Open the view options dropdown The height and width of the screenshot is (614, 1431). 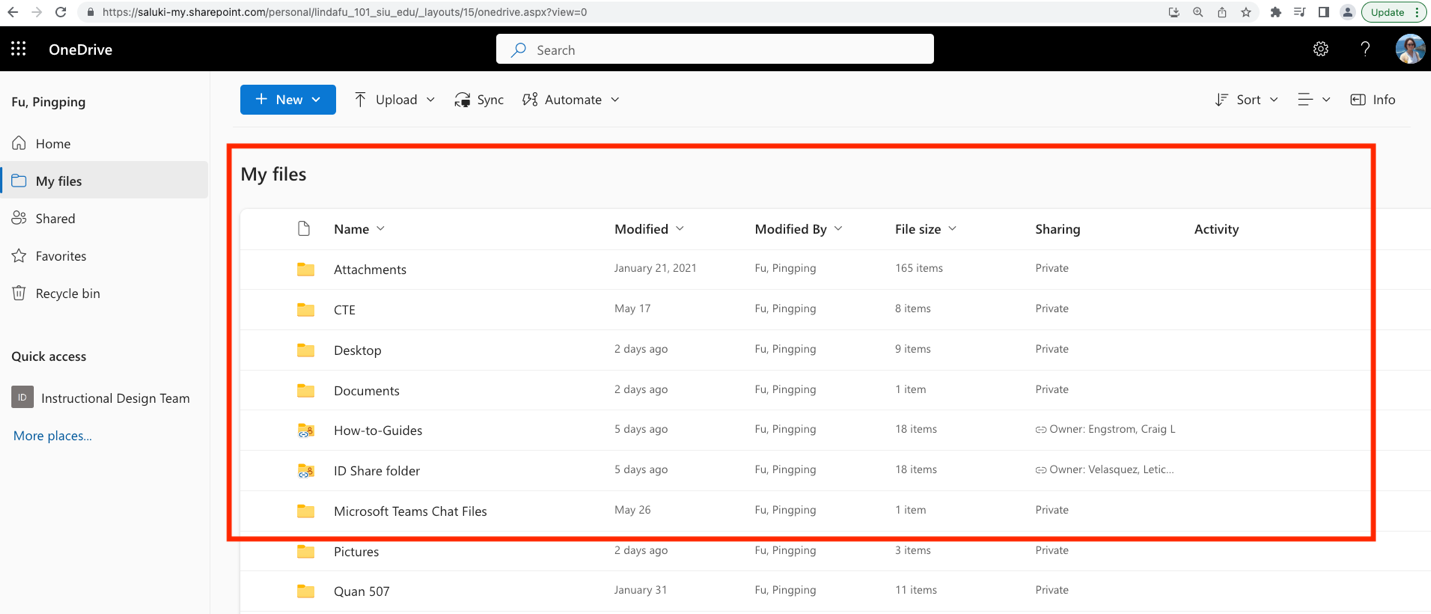(1314, 100)
